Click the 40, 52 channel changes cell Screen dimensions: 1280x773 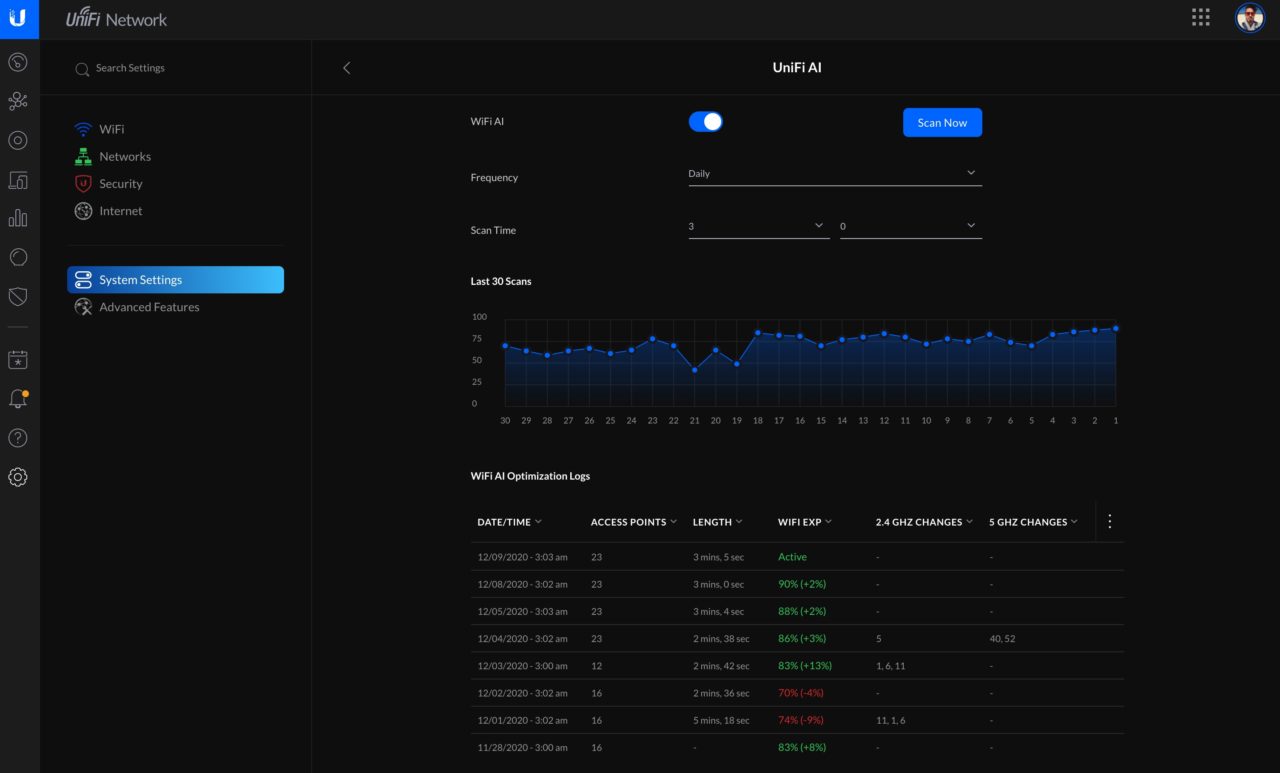pyautogui.click(x=1002, y=639)
